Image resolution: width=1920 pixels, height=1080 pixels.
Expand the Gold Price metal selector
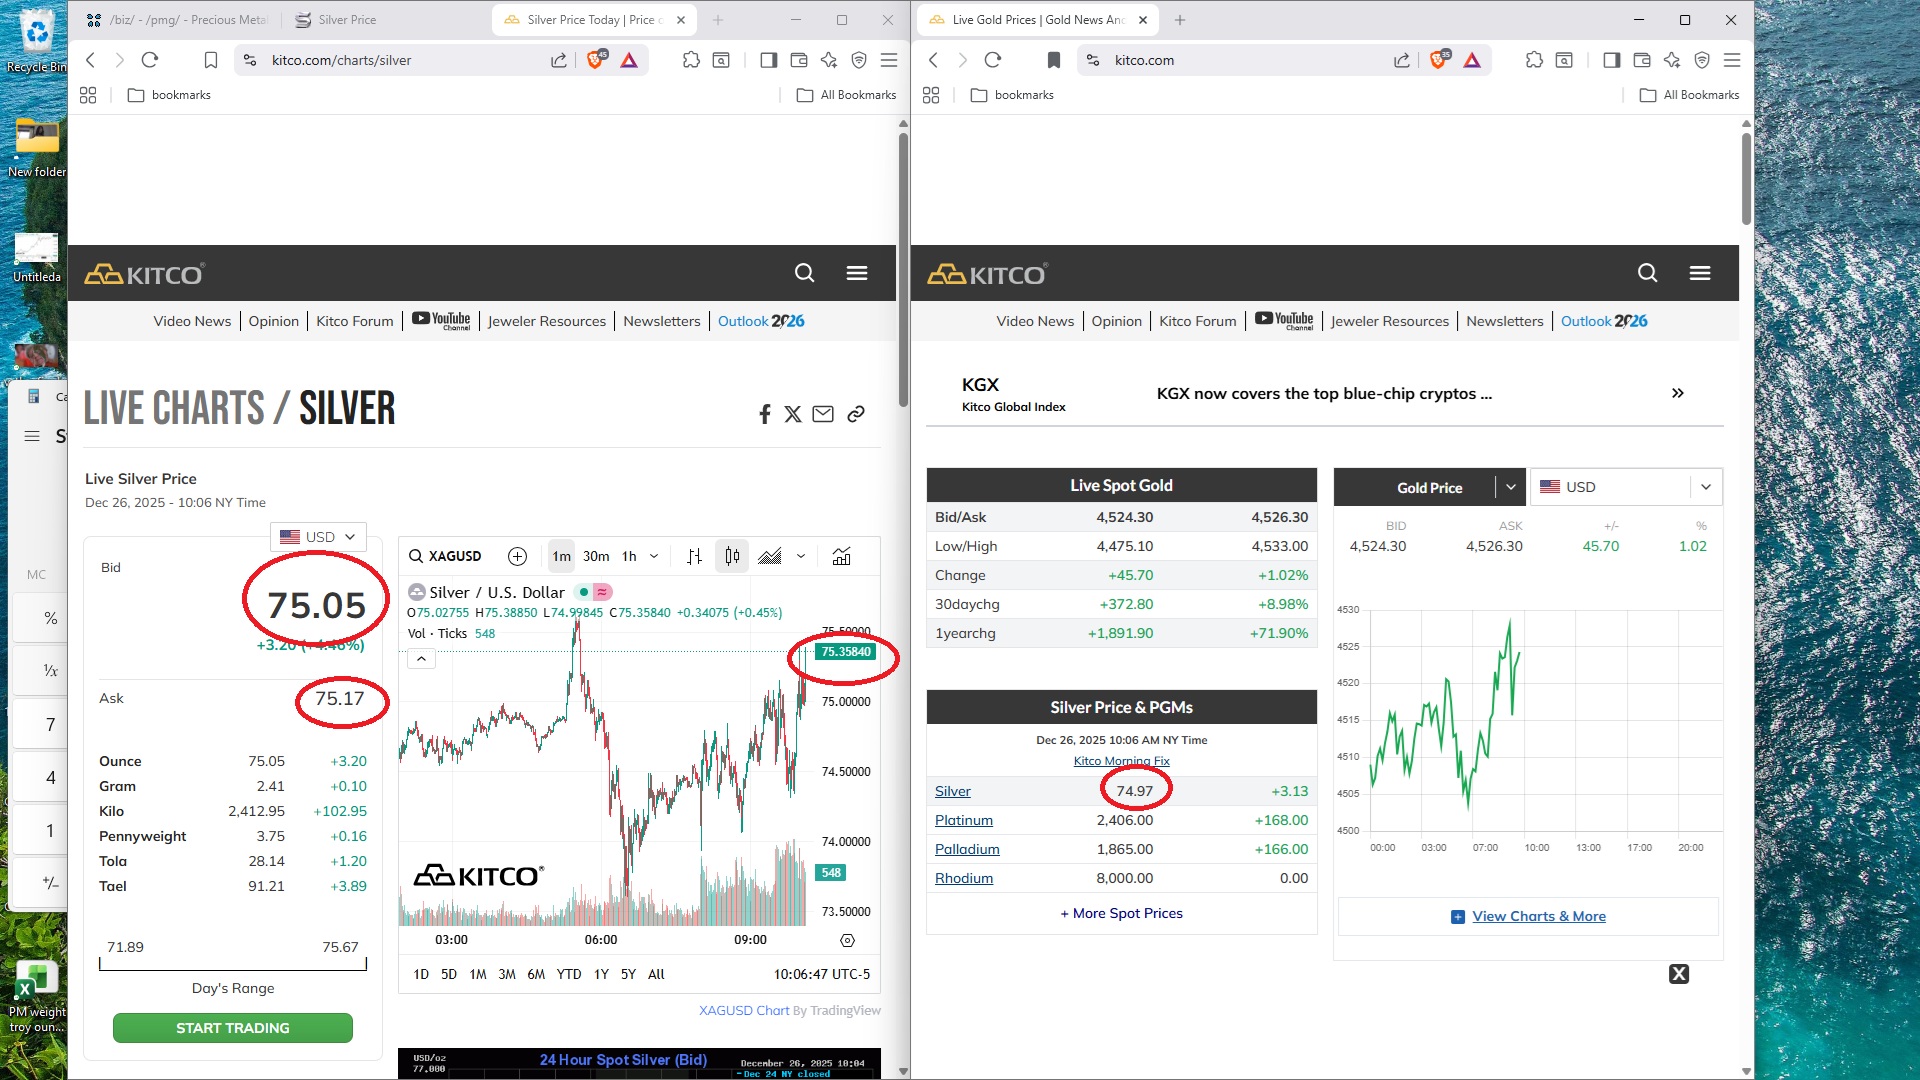pyautogui.click(x=1510, y=487)
